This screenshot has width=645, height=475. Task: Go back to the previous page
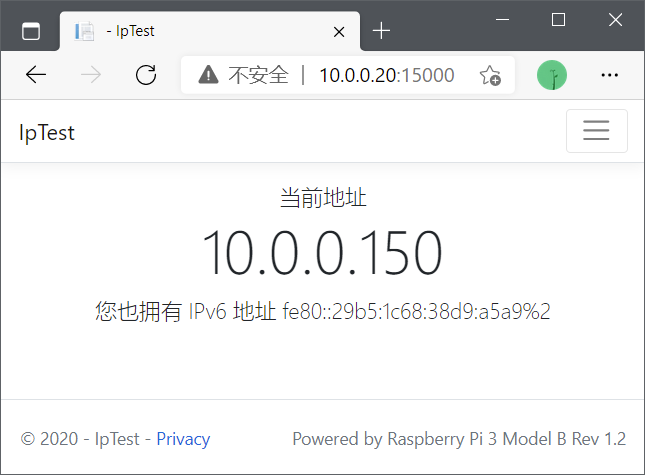36,75
